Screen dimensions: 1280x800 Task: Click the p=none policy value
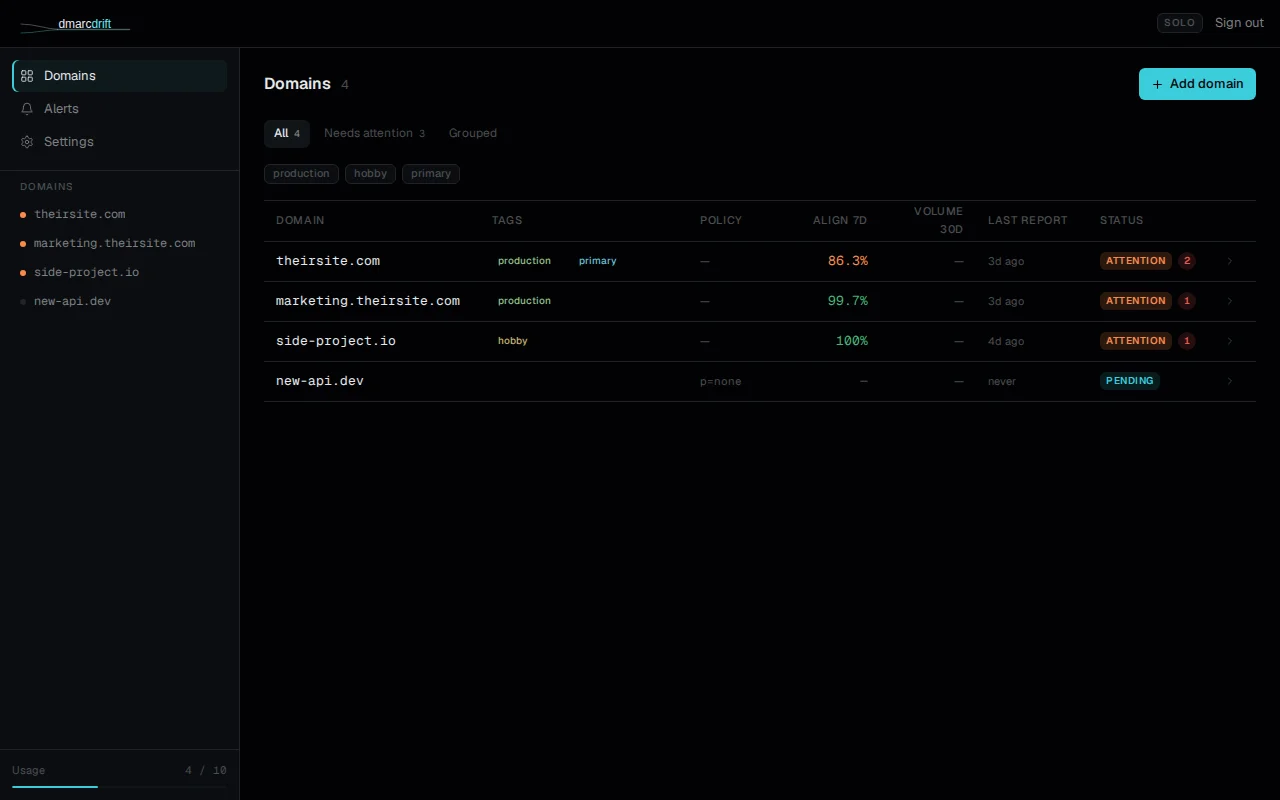click(721, 381)
